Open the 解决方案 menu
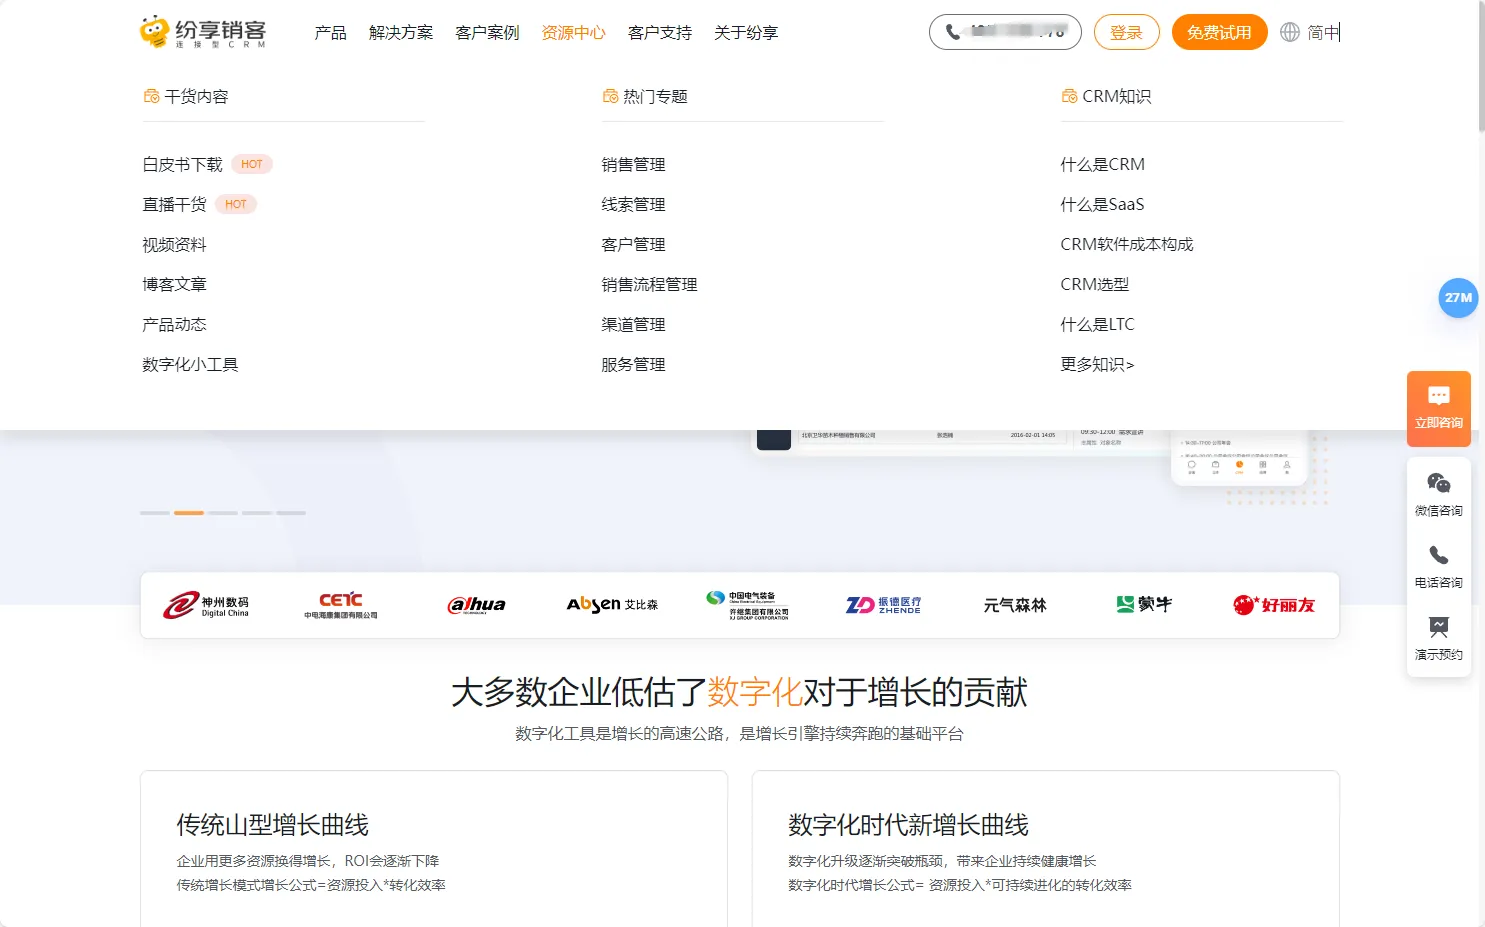Image resolution: width=1485 pixels, height=927 pixels. [x=401, y=33]
